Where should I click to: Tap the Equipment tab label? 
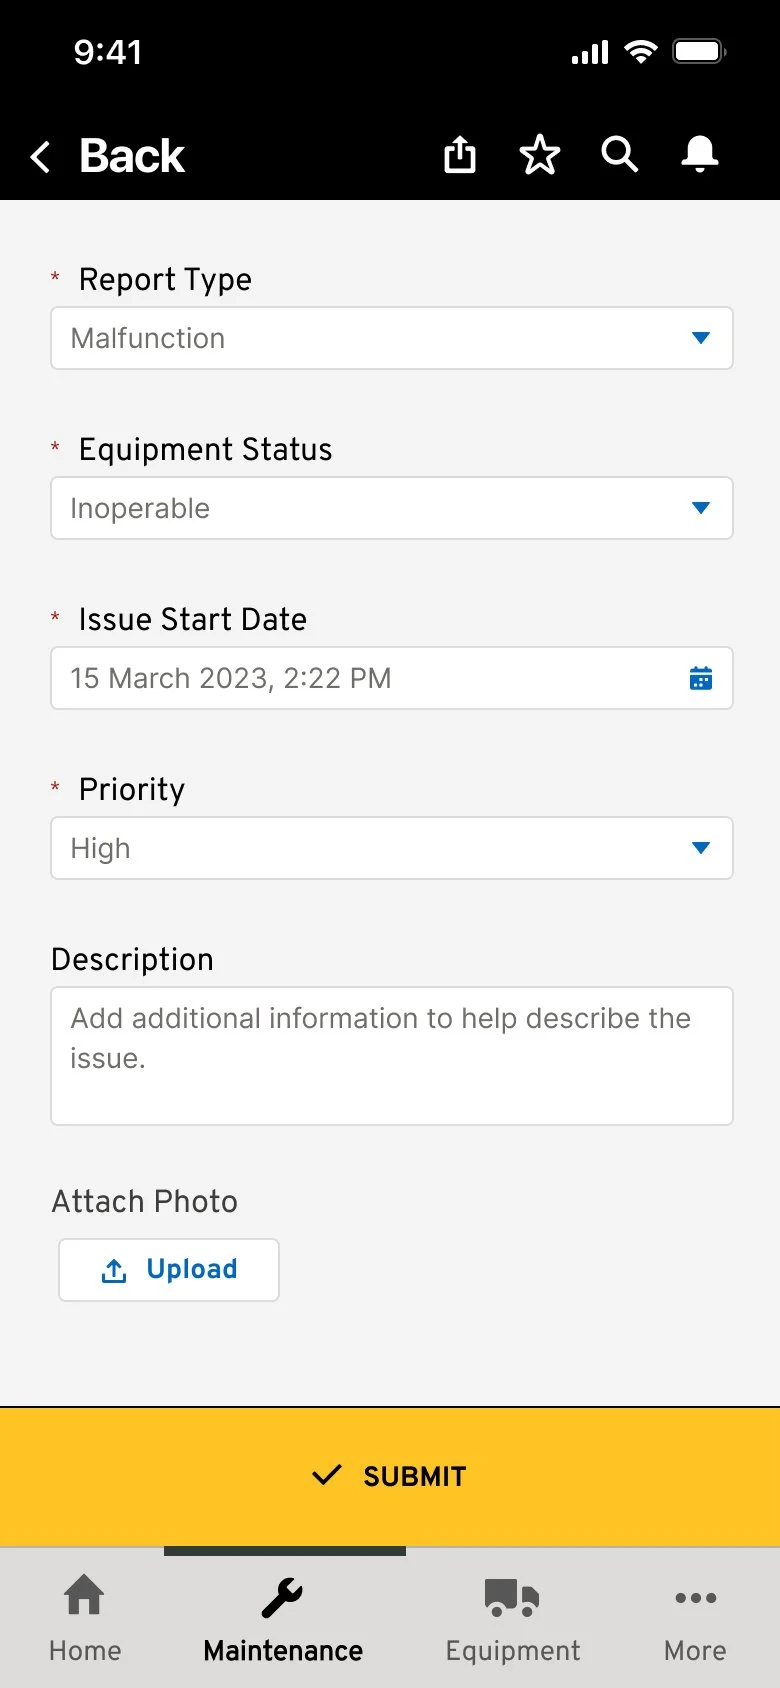tap(513, 1651)
